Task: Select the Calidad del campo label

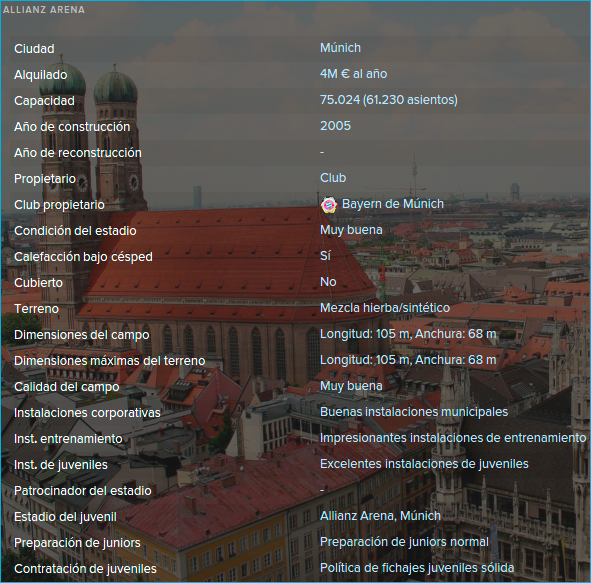Action: (x=67, y=387)
